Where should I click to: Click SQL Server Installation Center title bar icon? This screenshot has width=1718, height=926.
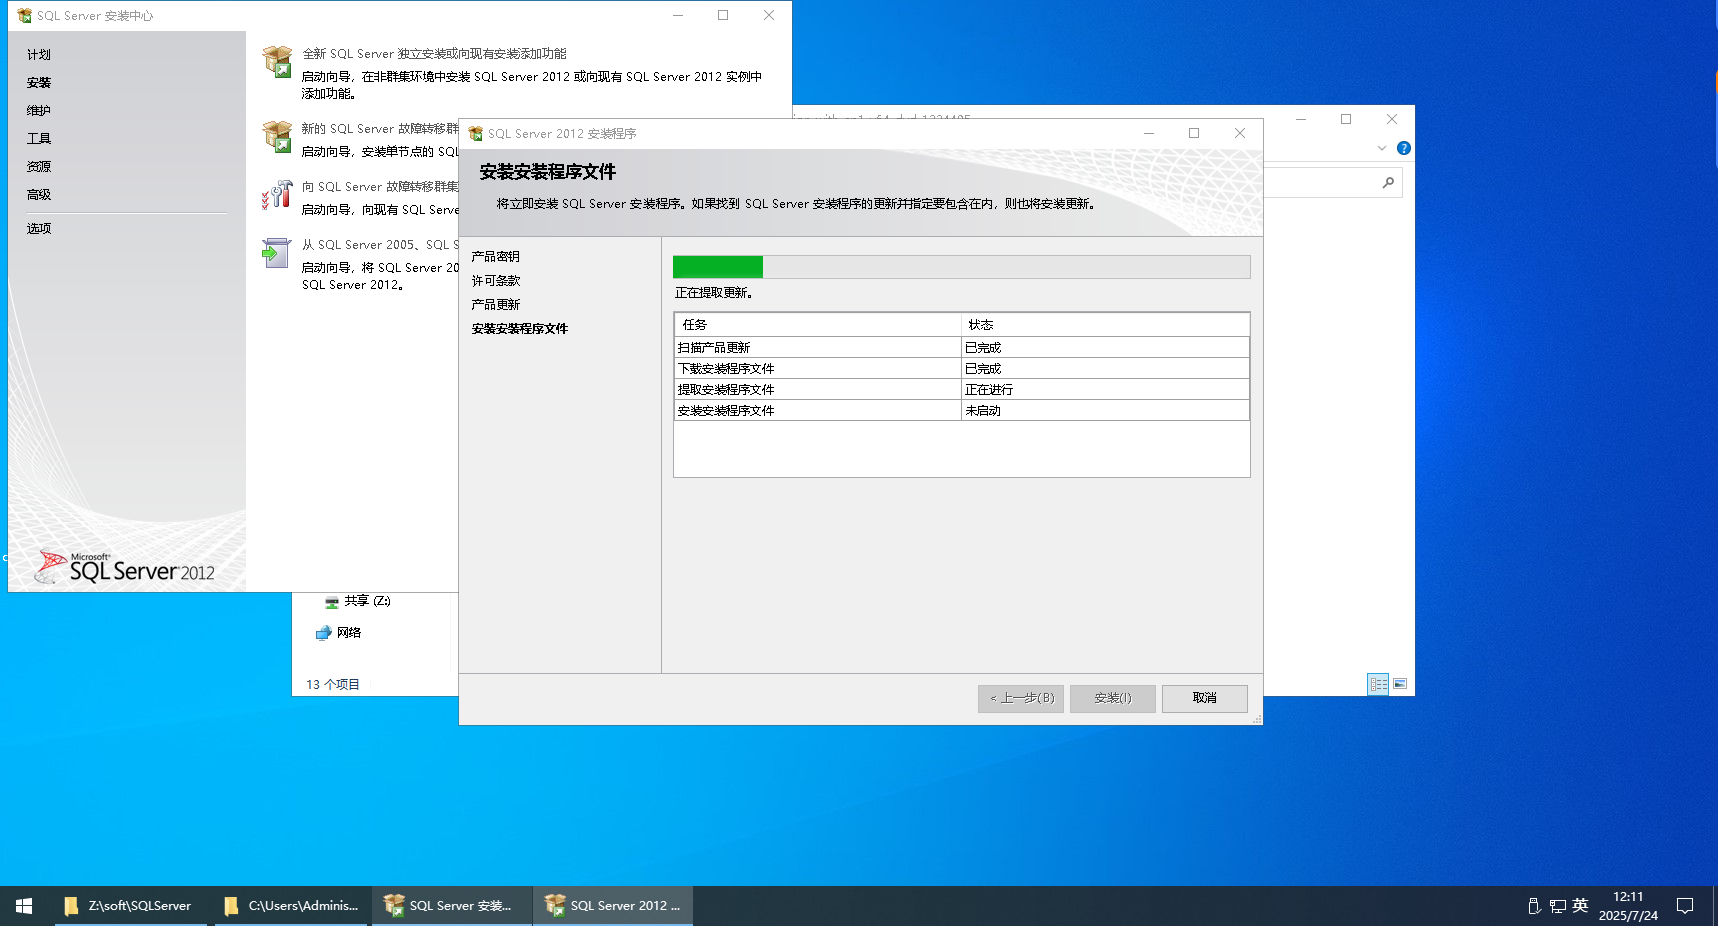coord(24,15)
